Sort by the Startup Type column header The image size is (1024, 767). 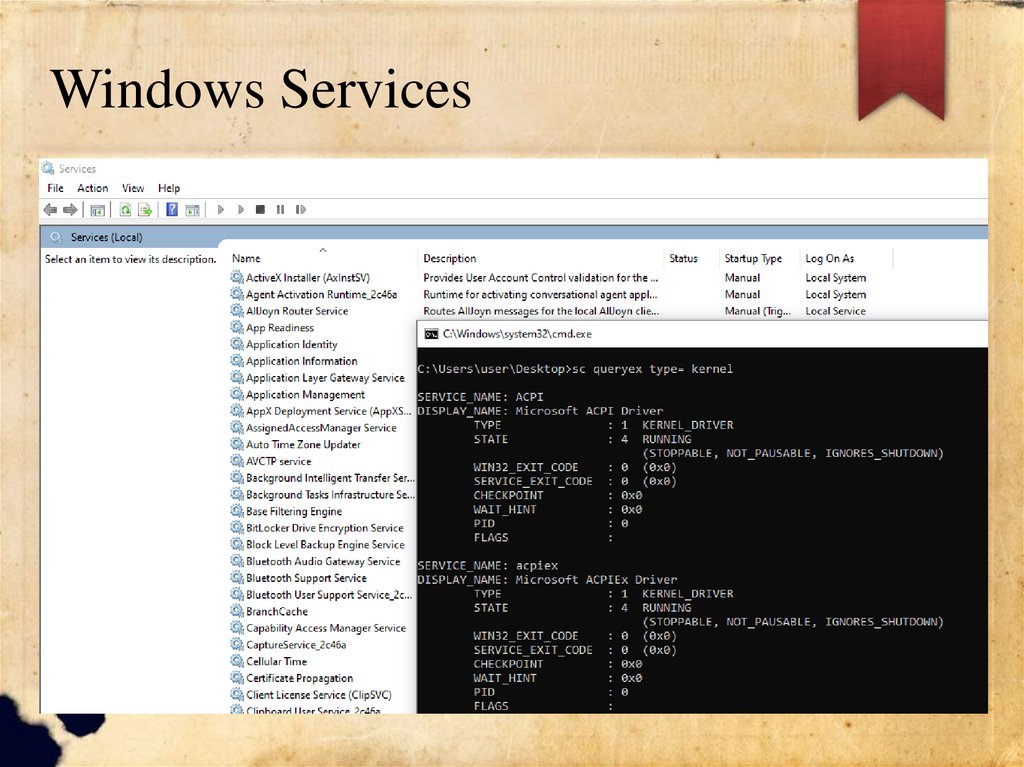tap(753, 259)
